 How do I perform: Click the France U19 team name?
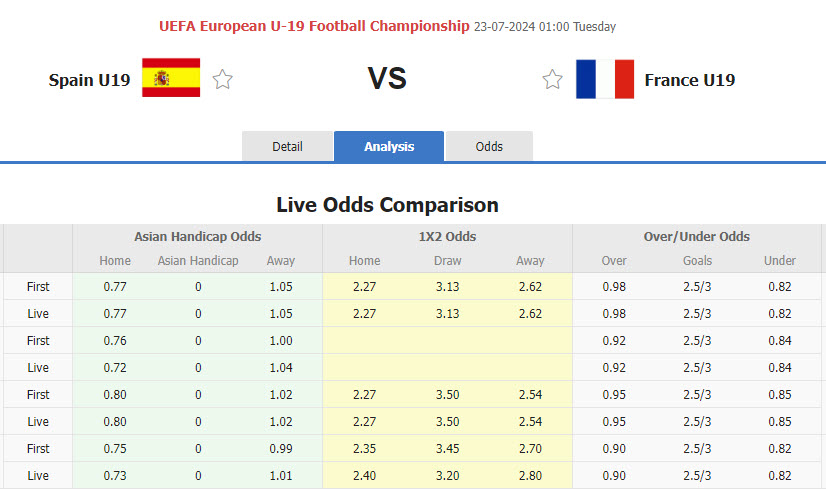pos(690,80)
